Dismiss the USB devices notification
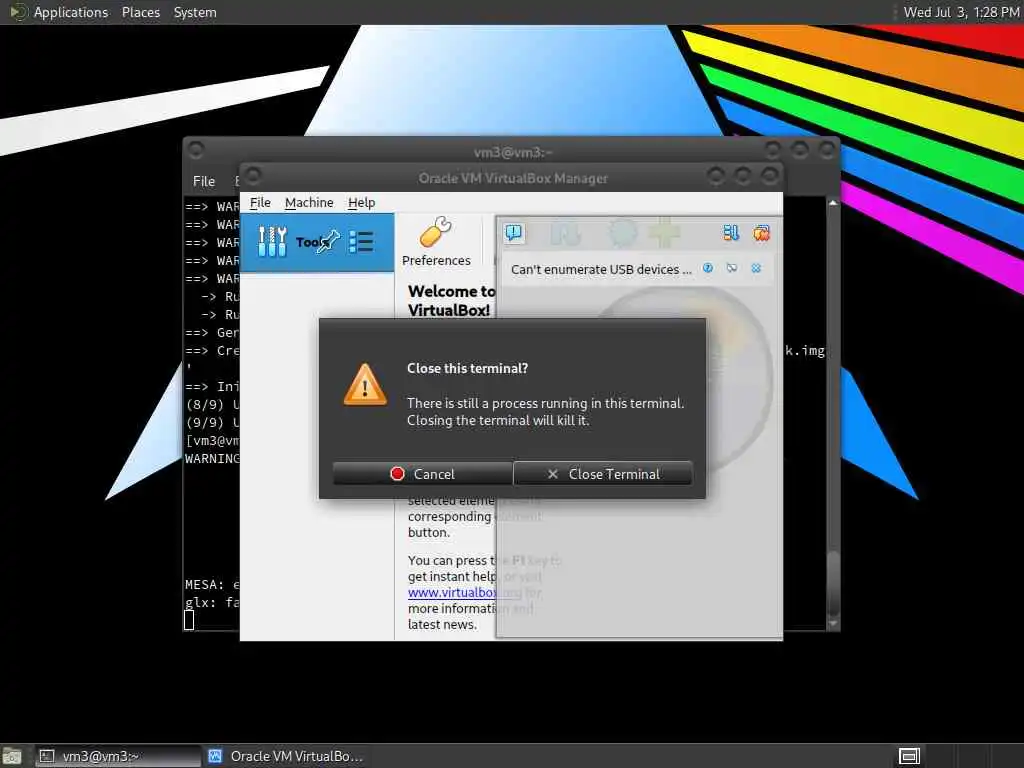 [756, 268]
